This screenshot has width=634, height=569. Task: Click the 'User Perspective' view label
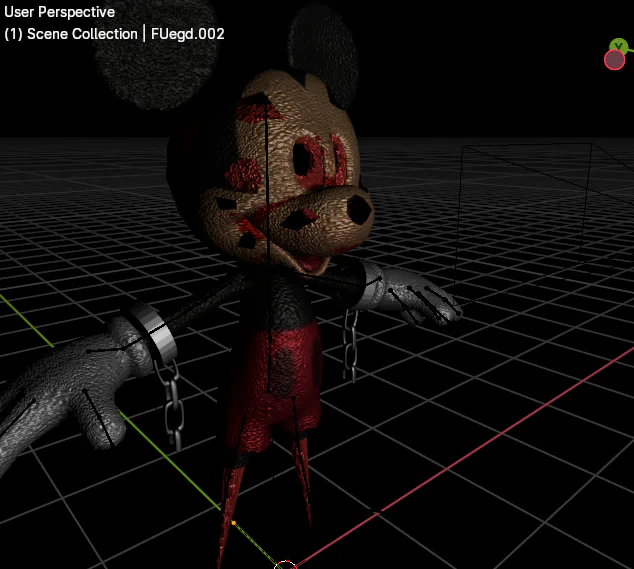[59, 12]
